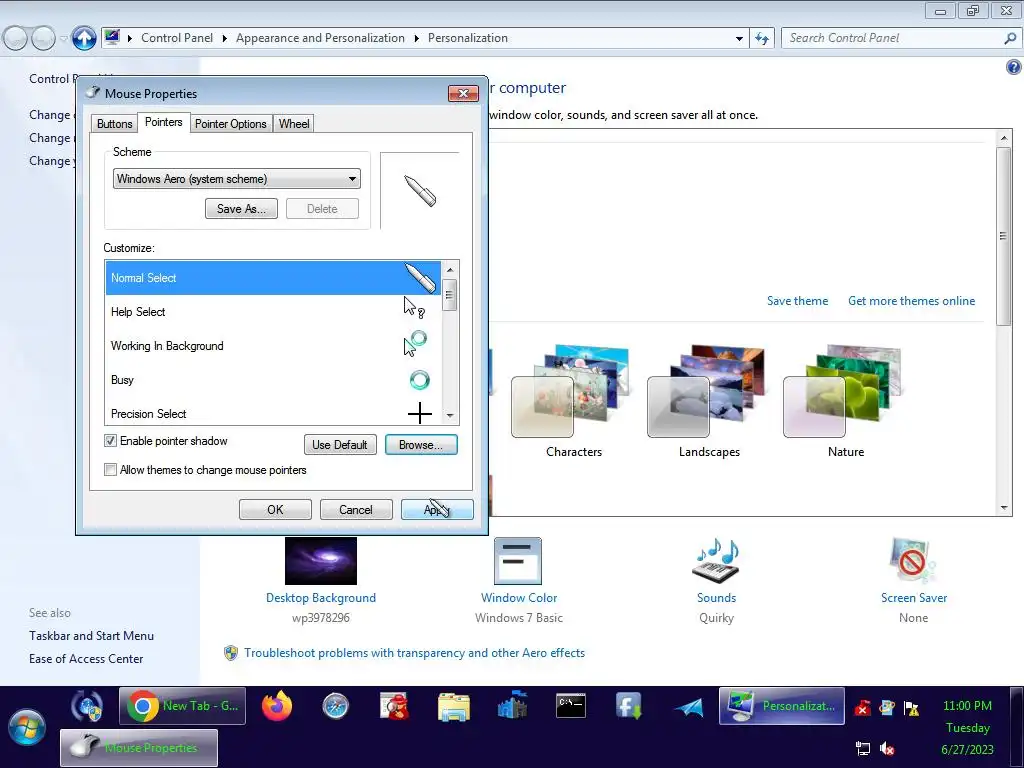
Task: Click Cancel in Mouse Properties
Action: (355, 509)
